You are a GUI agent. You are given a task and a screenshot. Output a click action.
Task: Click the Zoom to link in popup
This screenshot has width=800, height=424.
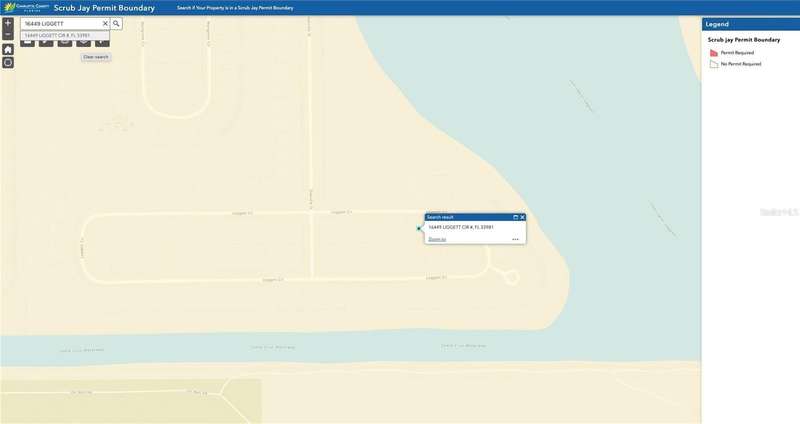click(437, 239)
